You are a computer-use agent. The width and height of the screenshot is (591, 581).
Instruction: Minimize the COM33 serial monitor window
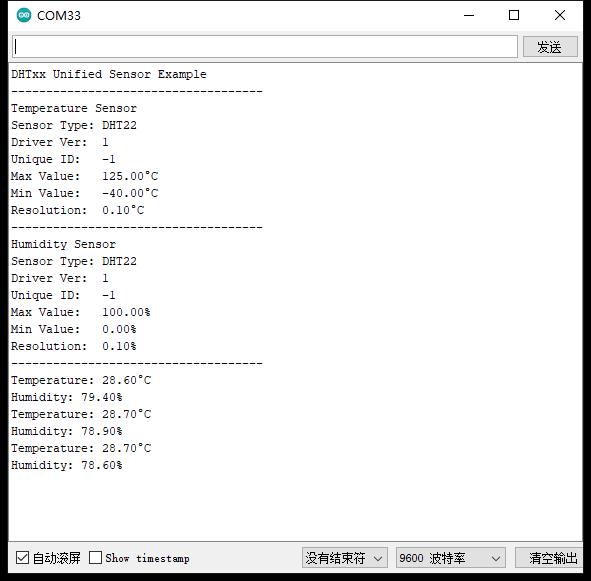(469, 15)
